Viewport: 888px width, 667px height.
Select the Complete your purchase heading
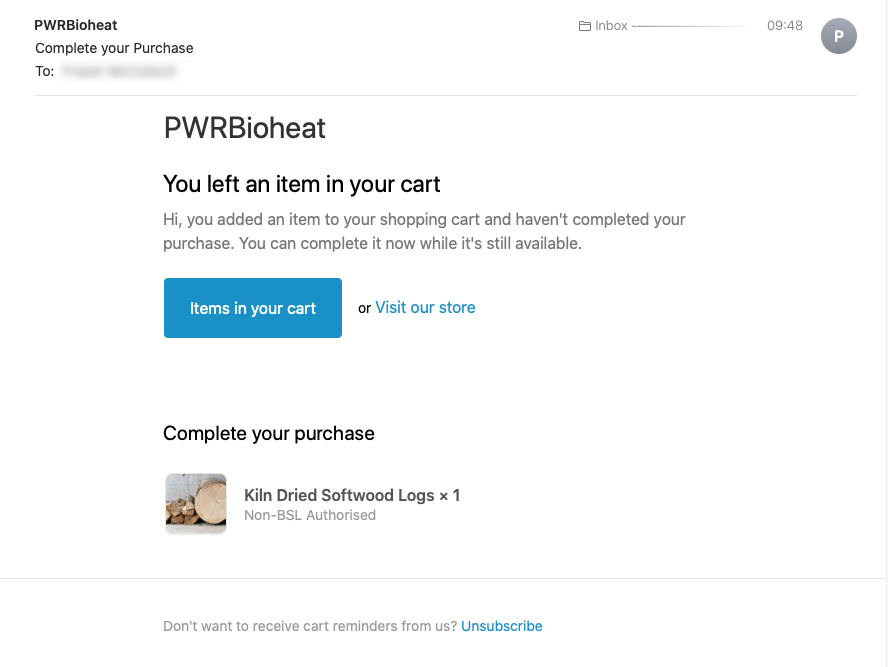(268, 433)
